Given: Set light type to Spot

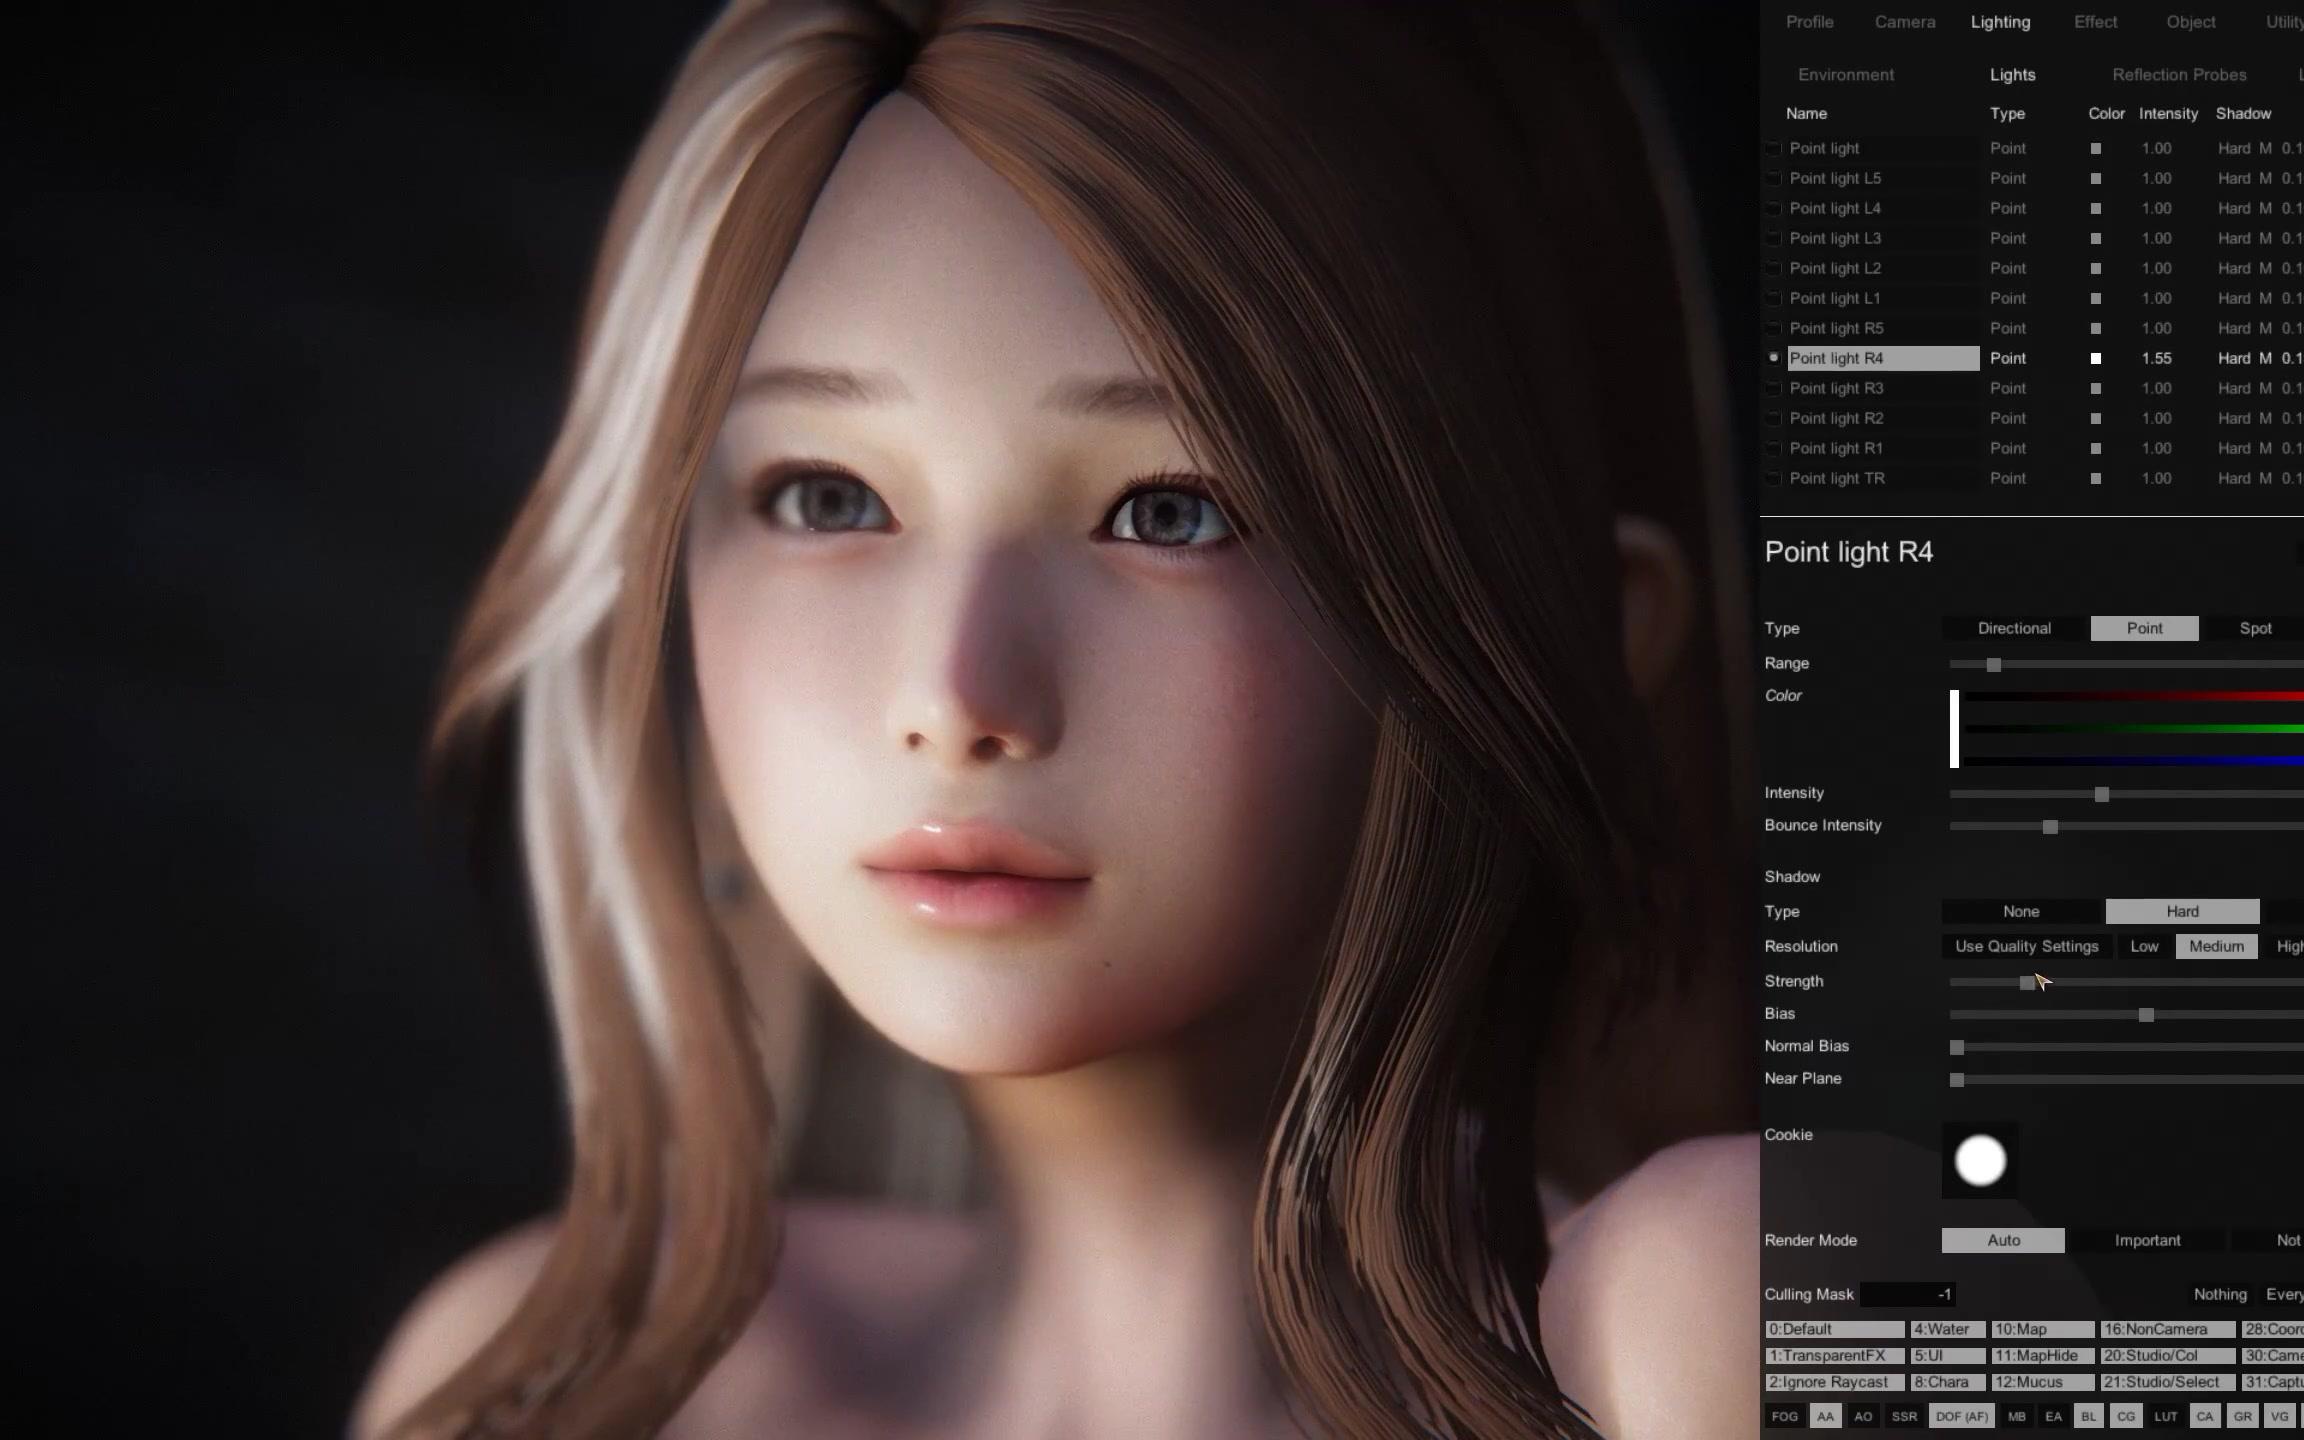Looking at the screenshot, I should click(2255, 628).
